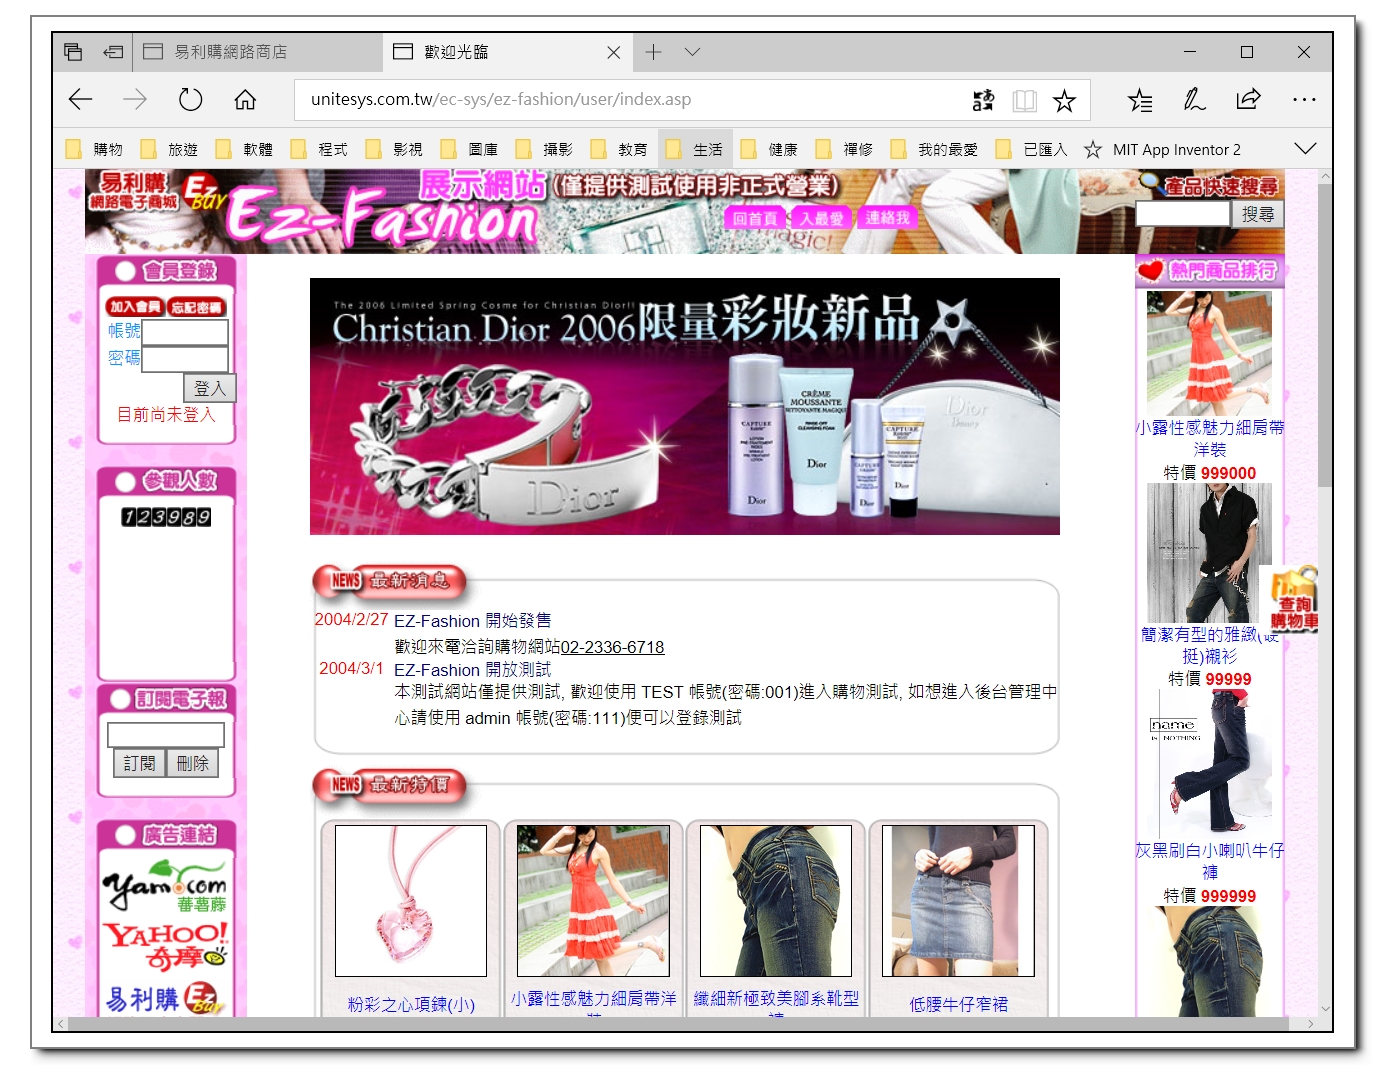Click the heart necklace product thumbnail
This screenshot has width=1387, height=1081.
pyautogui.click(x=411, y=901)
